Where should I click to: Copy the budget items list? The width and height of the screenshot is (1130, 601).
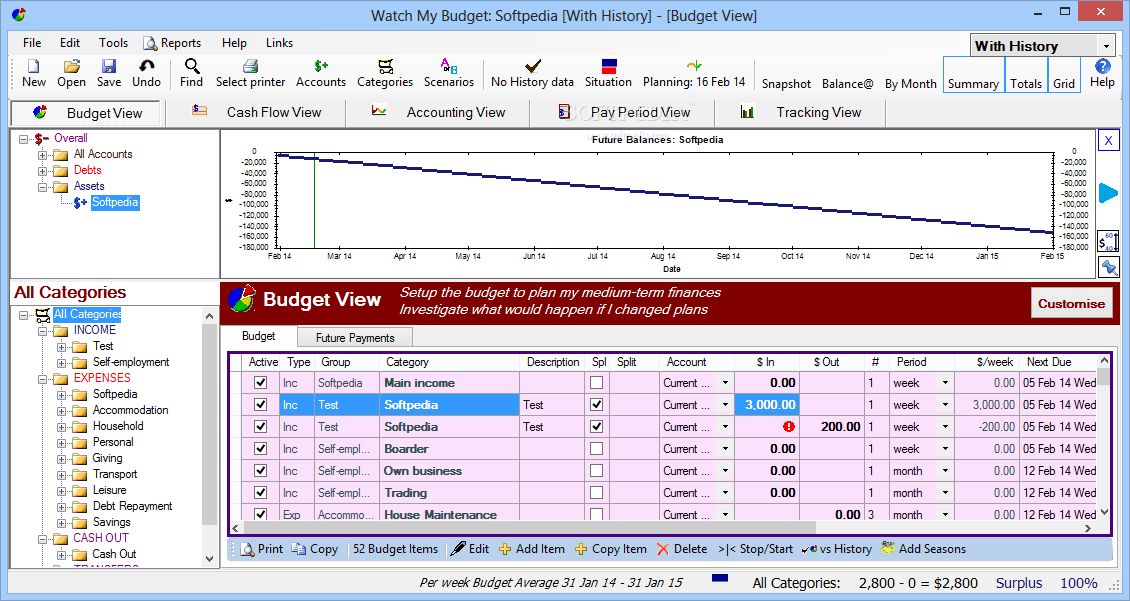315,549
